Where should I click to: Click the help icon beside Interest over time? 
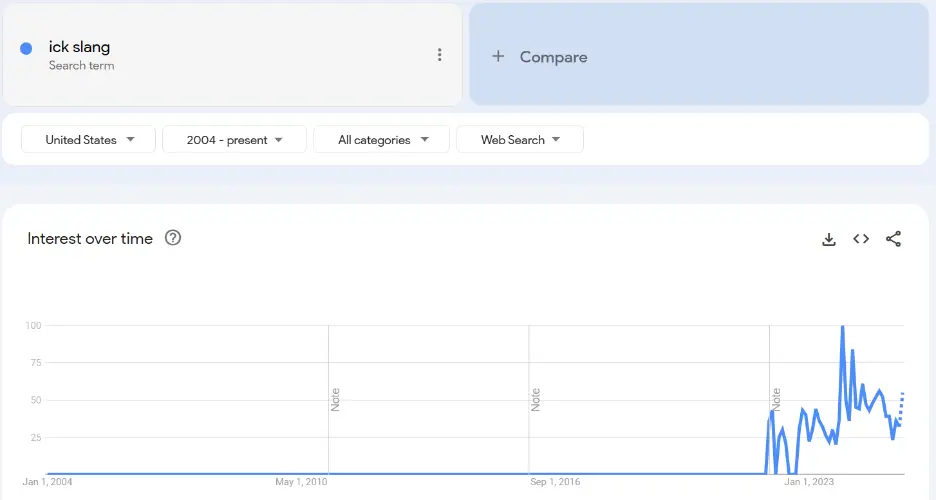[173, 238]
